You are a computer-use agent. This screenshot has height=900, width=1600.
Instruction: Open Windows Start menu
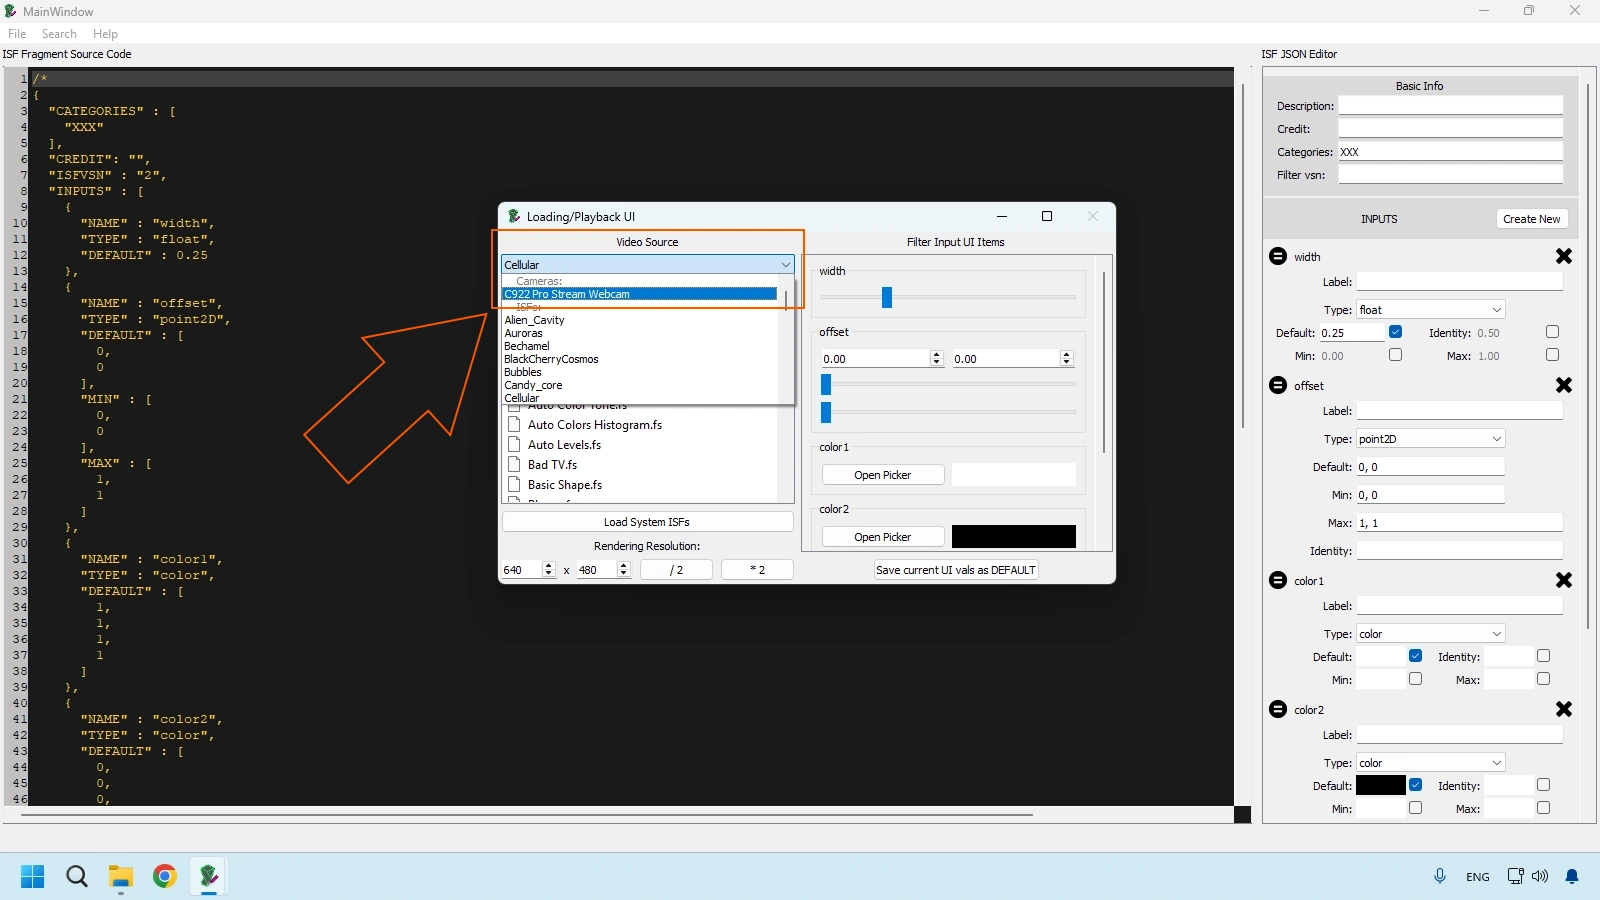32,876
